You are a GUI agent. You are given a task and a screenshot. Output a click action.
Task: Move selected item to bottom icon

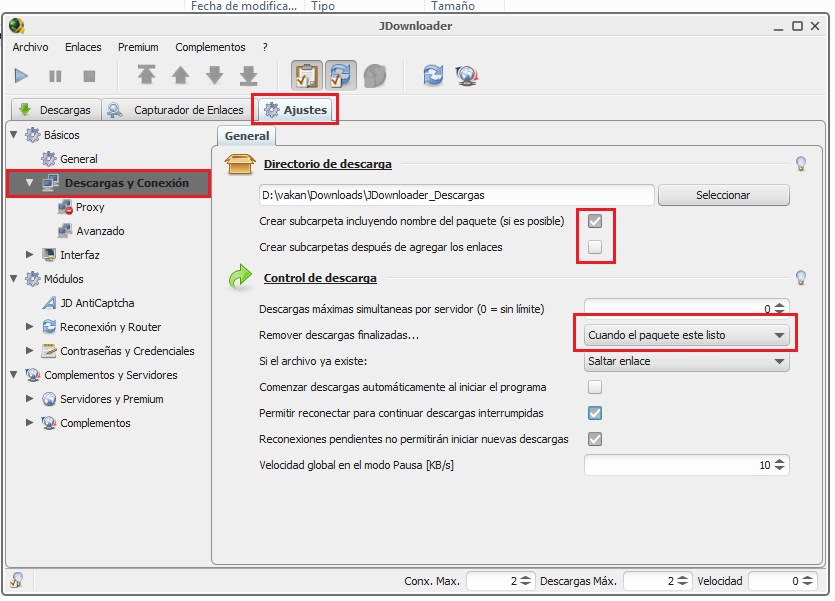point(249,76)
